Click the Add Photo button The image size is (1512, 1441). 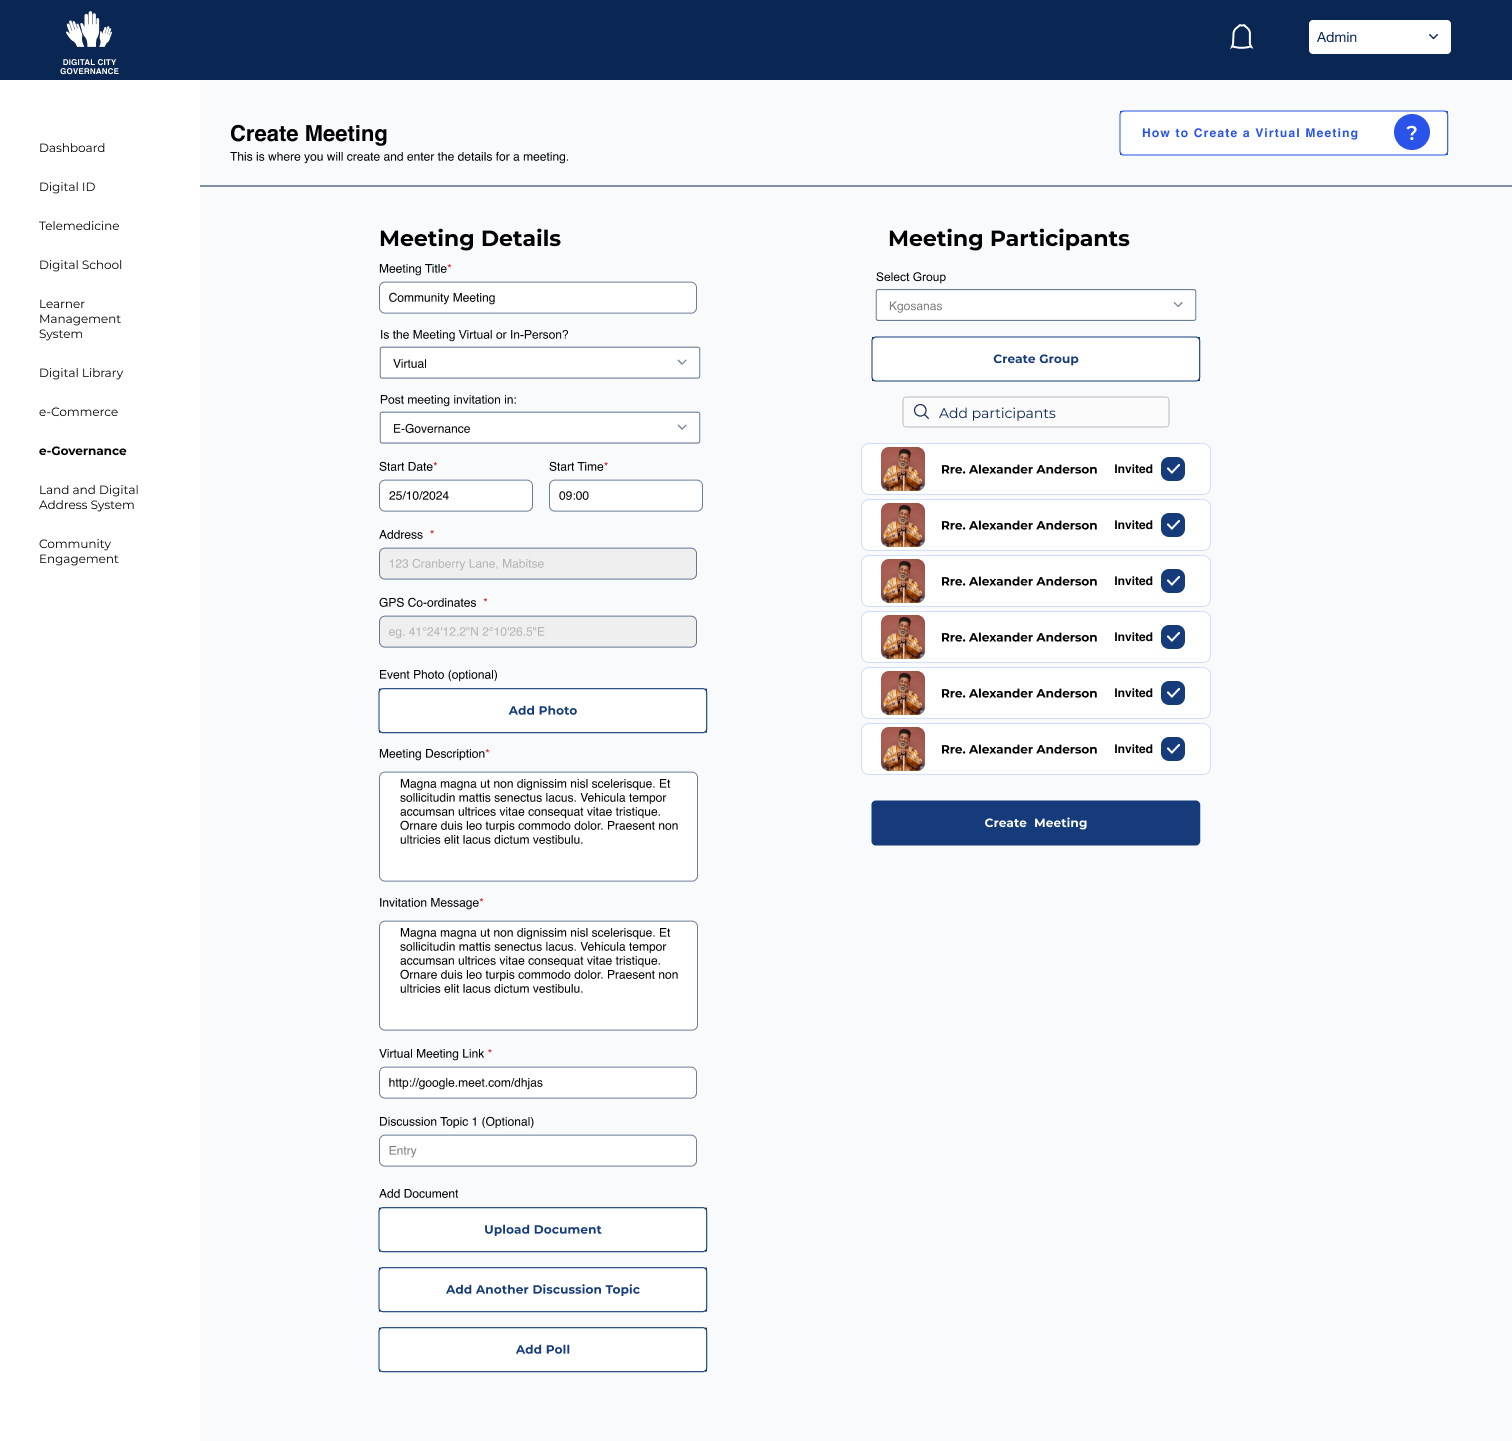click(x=542, y=710)
